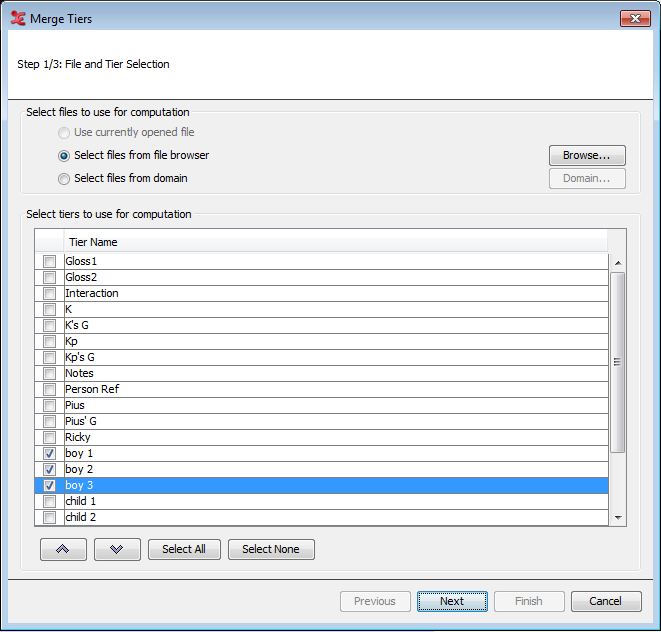Cancel the Merge Tiers wizard
Screen dimensions: 661x632
pos(606,601)
